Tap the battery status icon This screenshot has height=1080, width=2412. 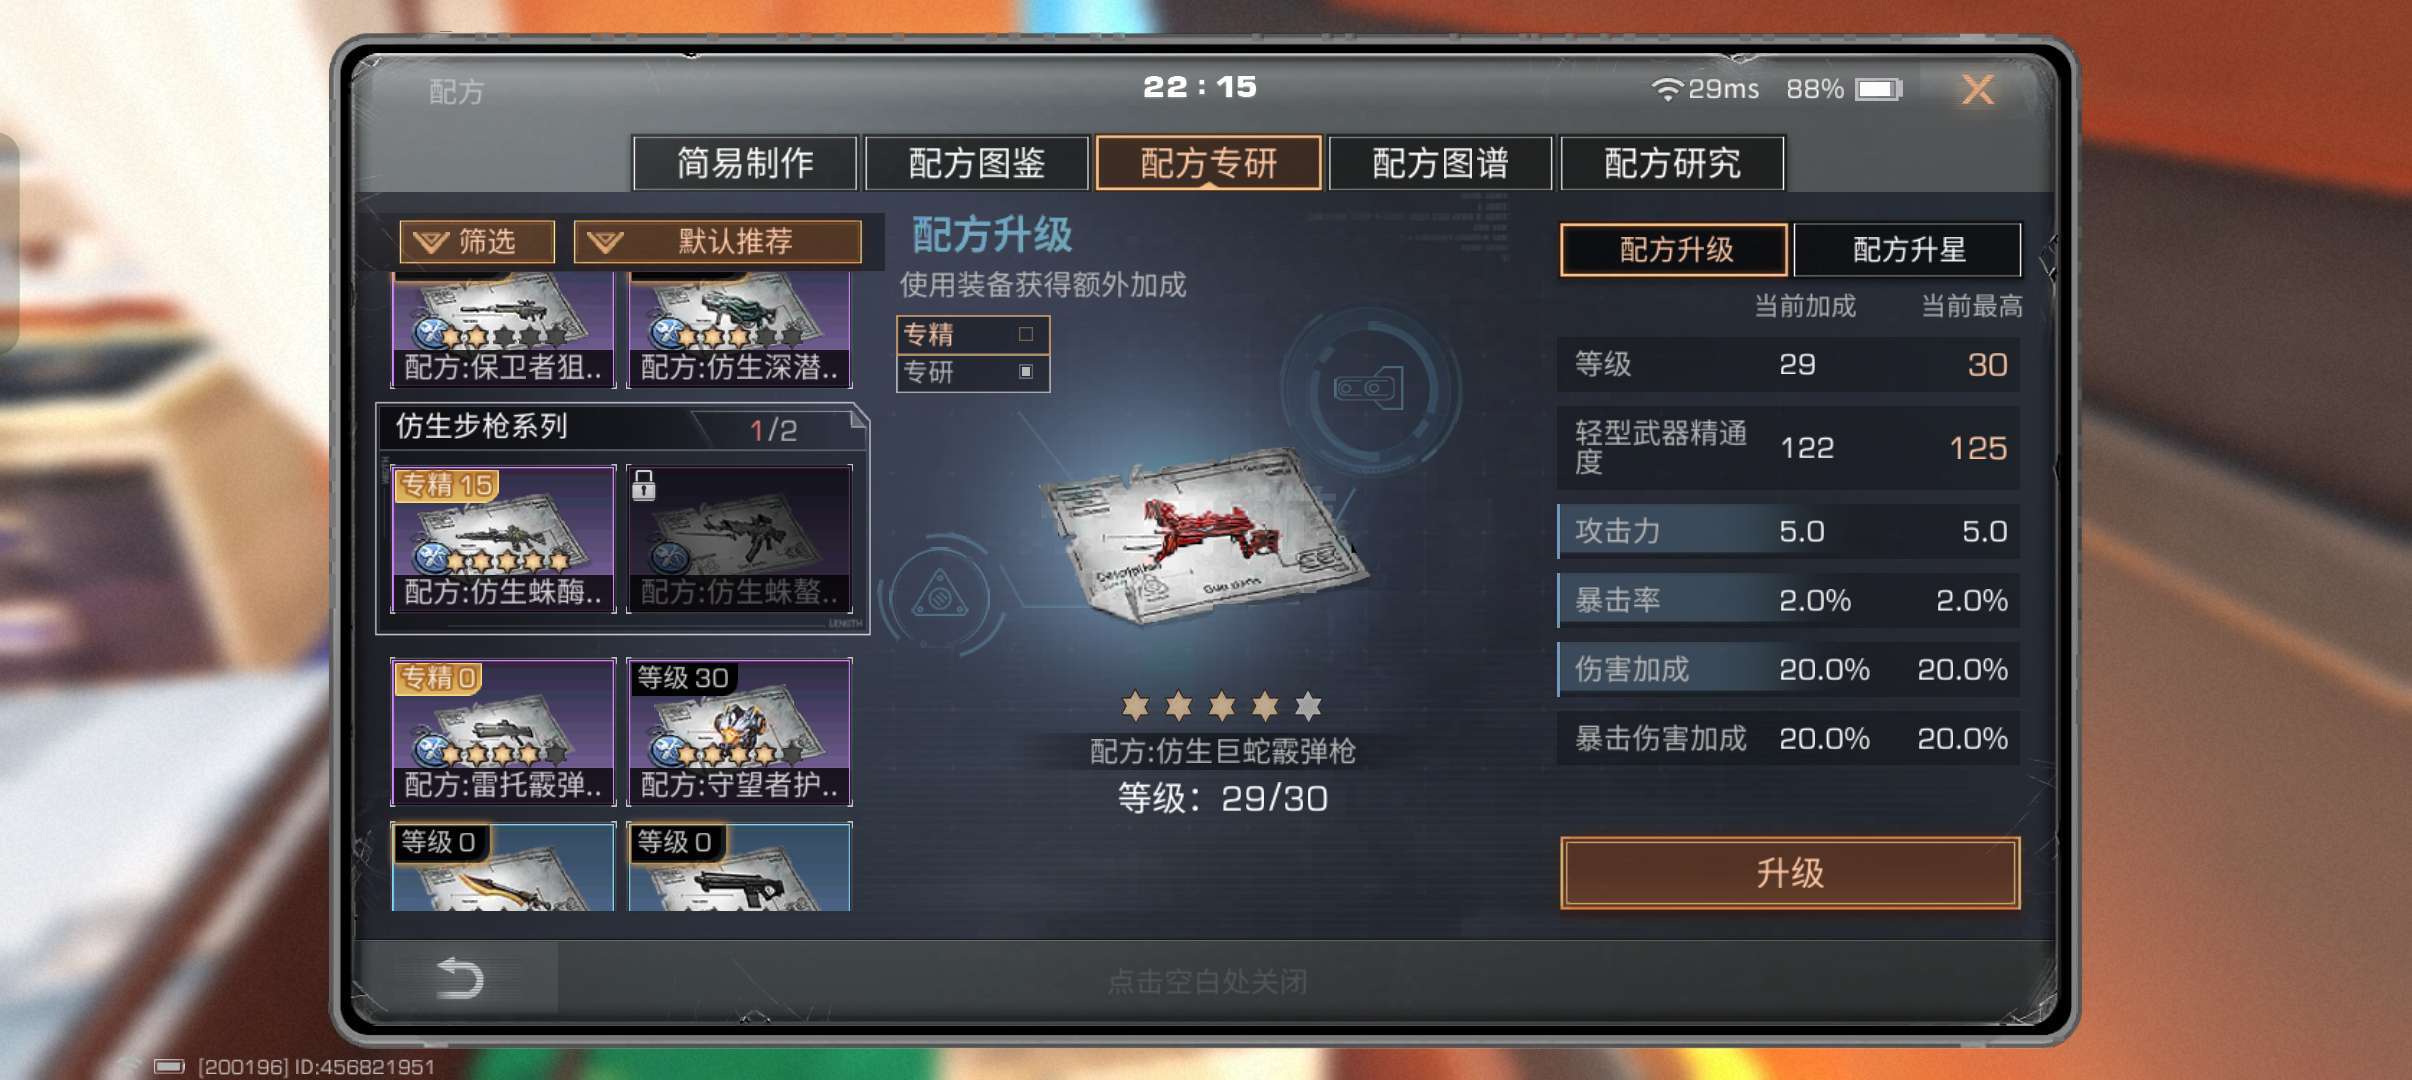pos(1878,89)
